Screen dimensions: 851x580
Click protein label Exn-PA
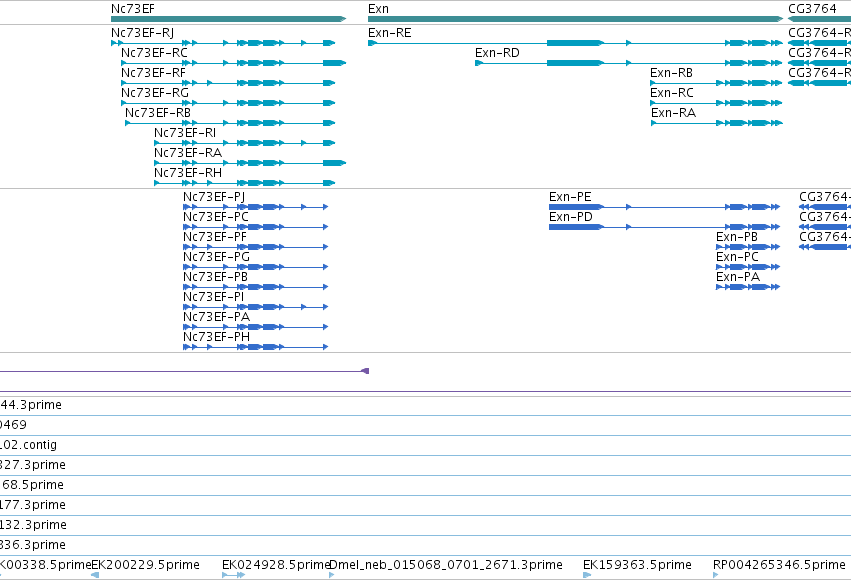[738, 277]
